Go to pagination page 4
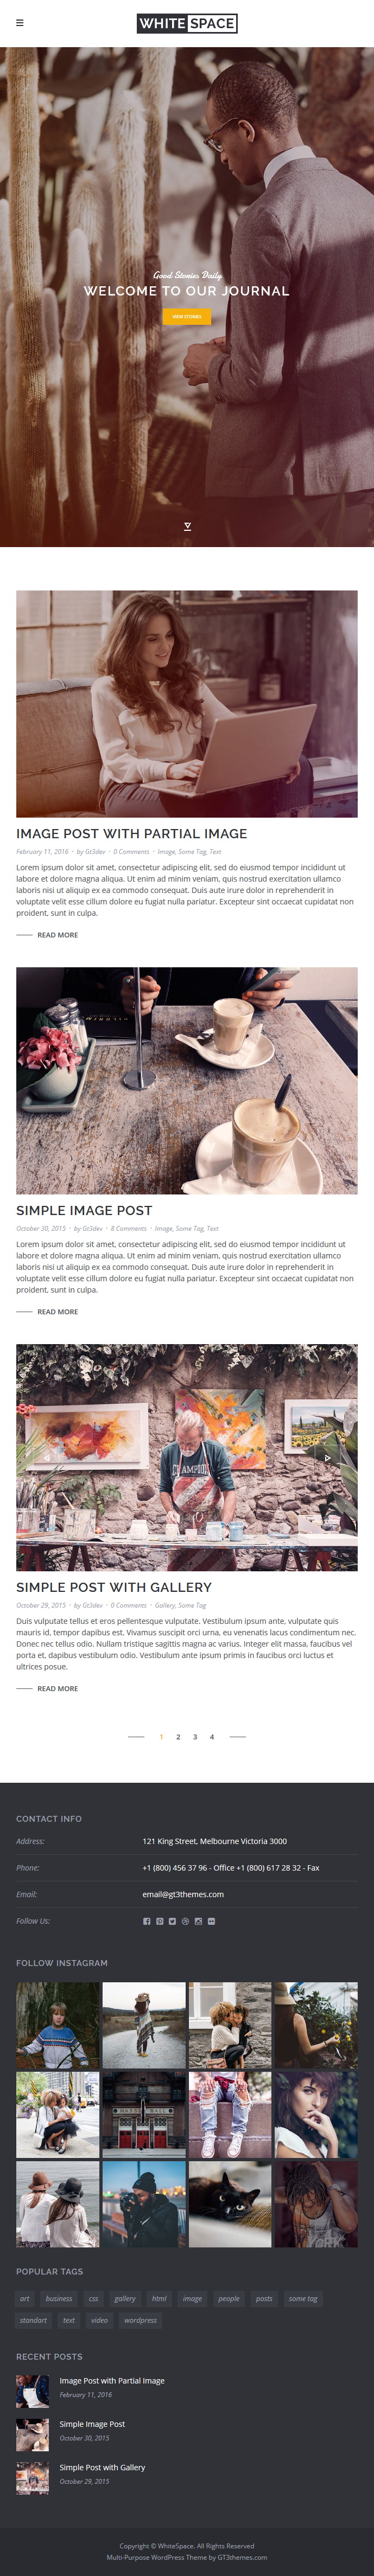 pos(212,1737)
